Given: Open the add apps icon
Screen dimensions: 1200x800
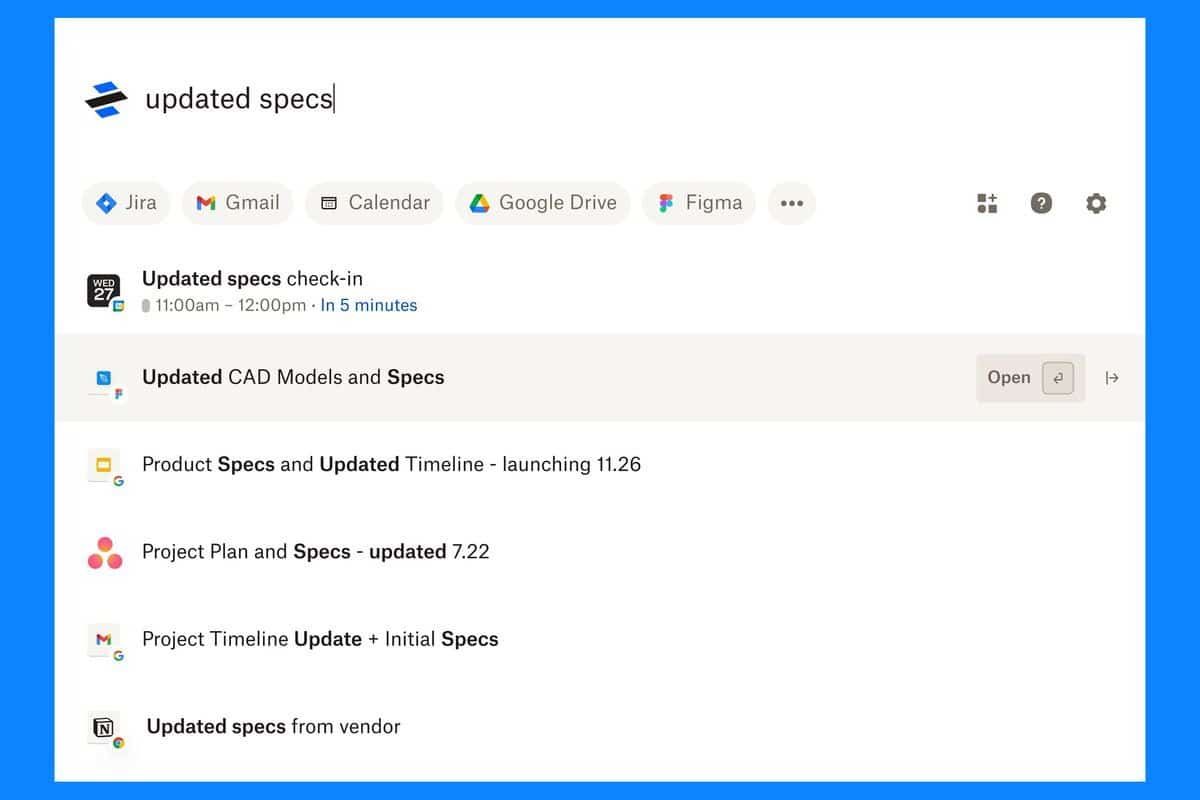Looking at the screenshot, I should pos(987,203).
